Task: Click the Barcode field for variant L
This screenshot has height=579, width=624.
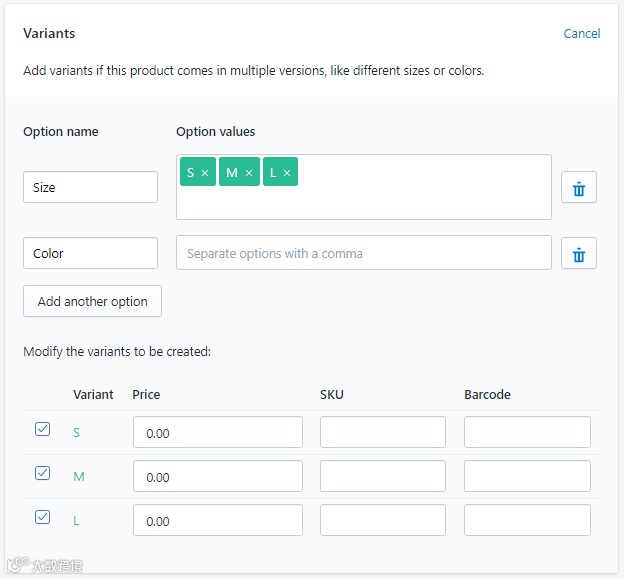Action: tap(527, 520)
